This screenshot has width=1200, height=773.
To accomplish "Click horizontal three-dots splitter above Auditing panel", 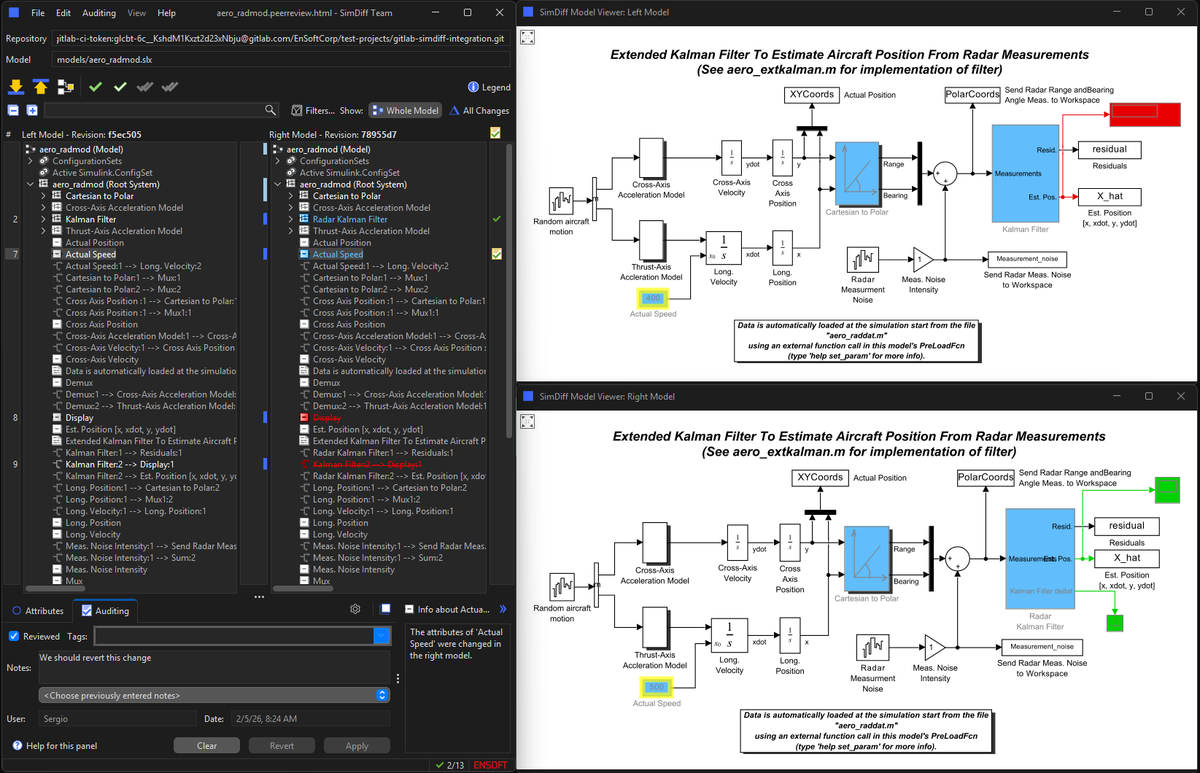I will click(259, 597).
